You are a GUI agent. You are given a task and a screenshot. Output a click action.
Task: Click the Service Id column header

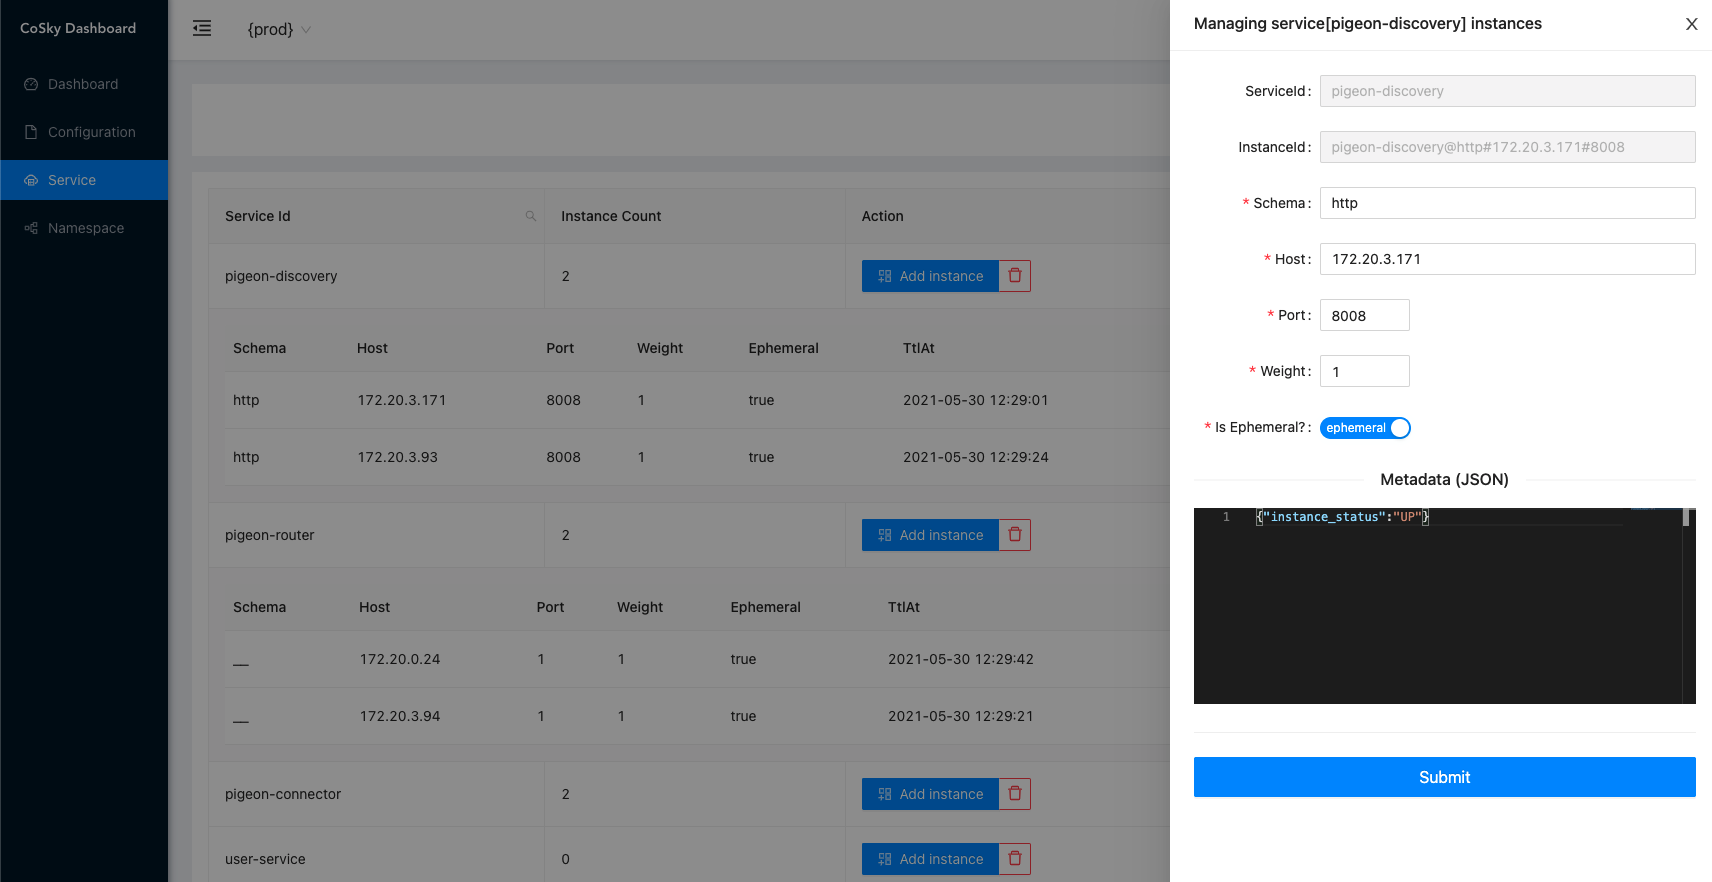pyautogui.click(x=258, y=216)
